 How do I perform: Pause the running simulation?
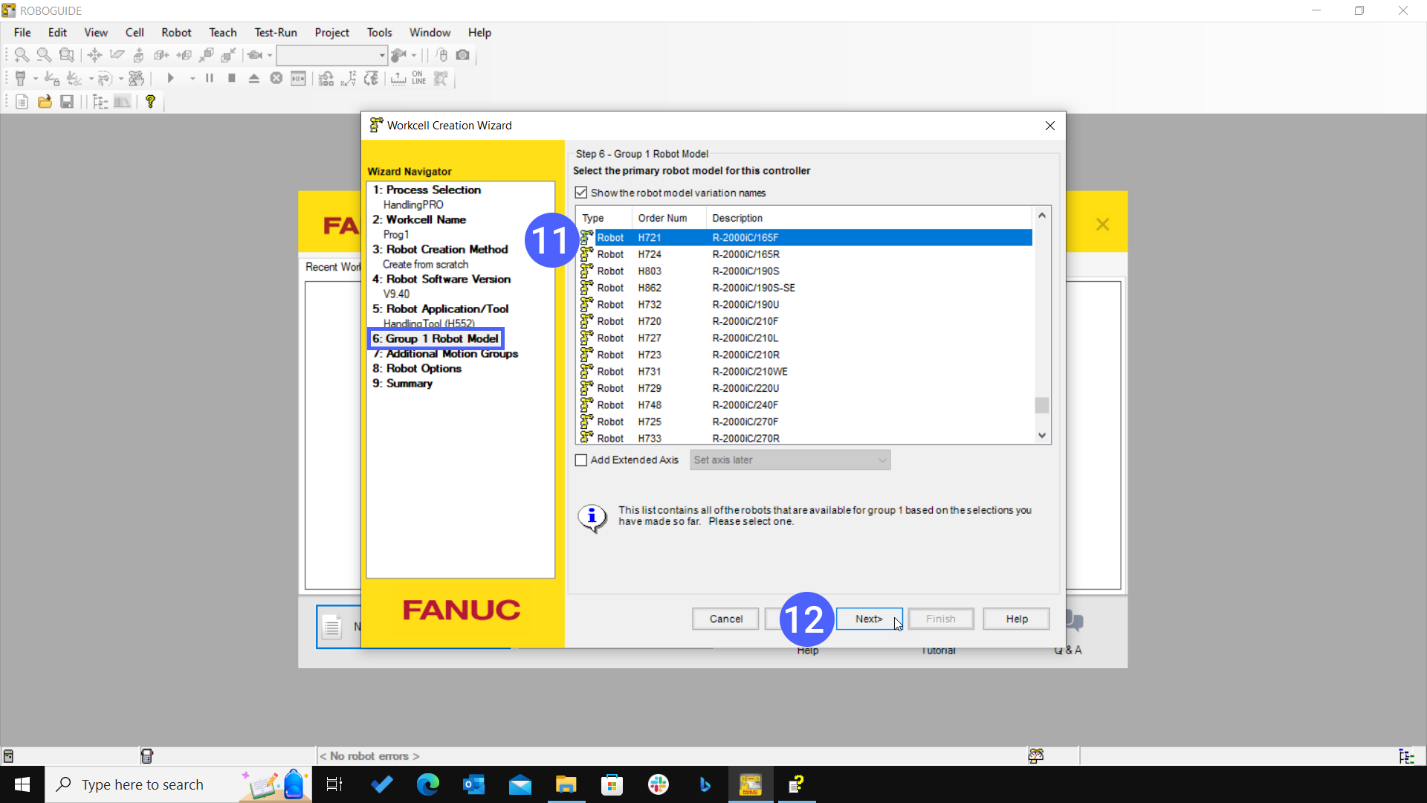[209, 77]
